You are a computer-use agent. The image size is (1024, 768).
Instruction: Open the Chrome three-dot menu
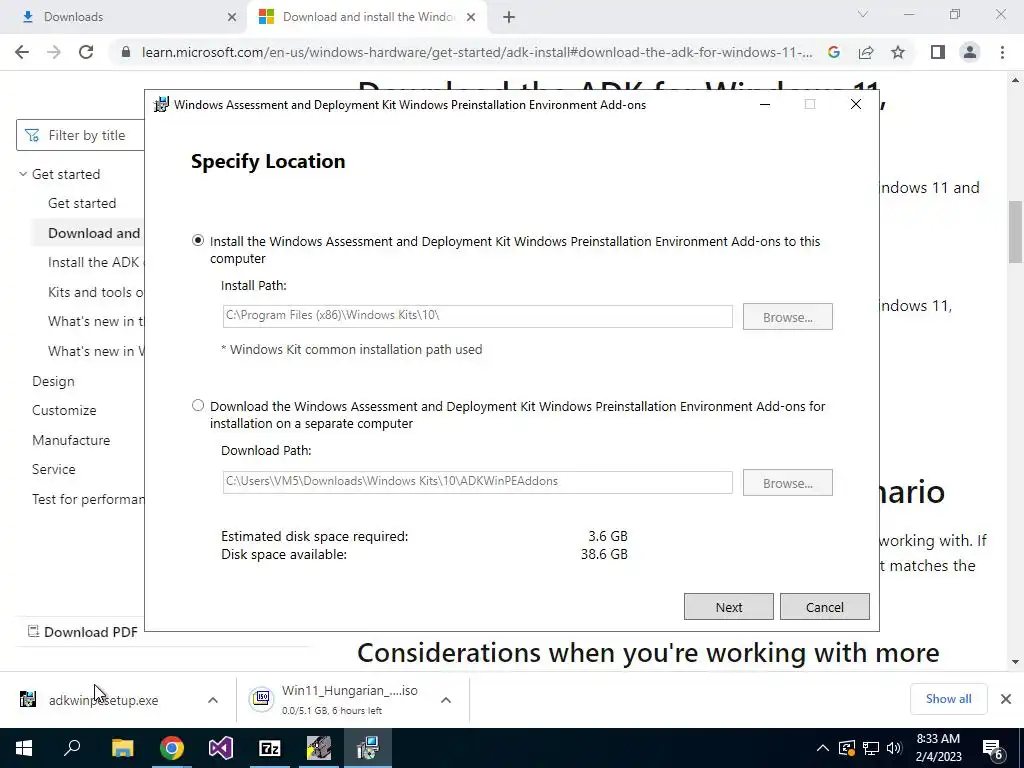pyautogui.click(x=1002, y=52)
